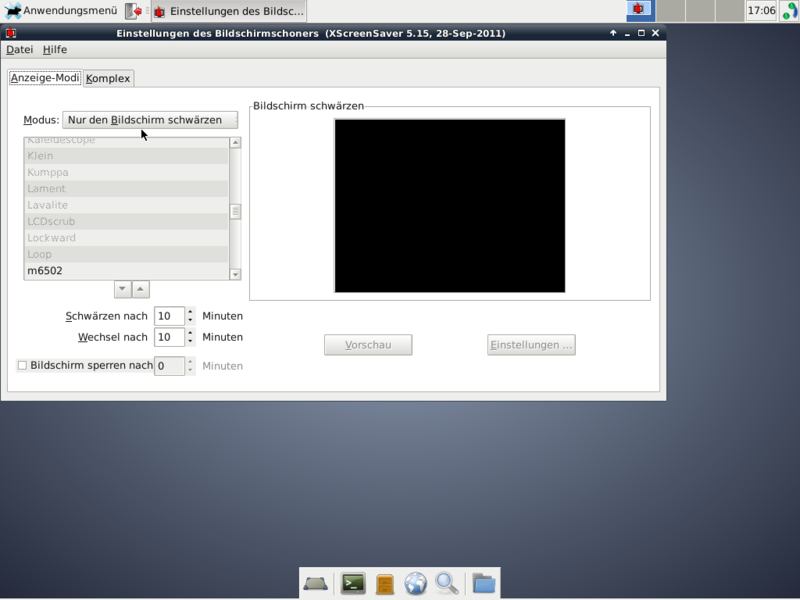Click the XScreenSaver icon in system tray
Viewport: 800px width, 600px height.
click(x=640, y=10)
